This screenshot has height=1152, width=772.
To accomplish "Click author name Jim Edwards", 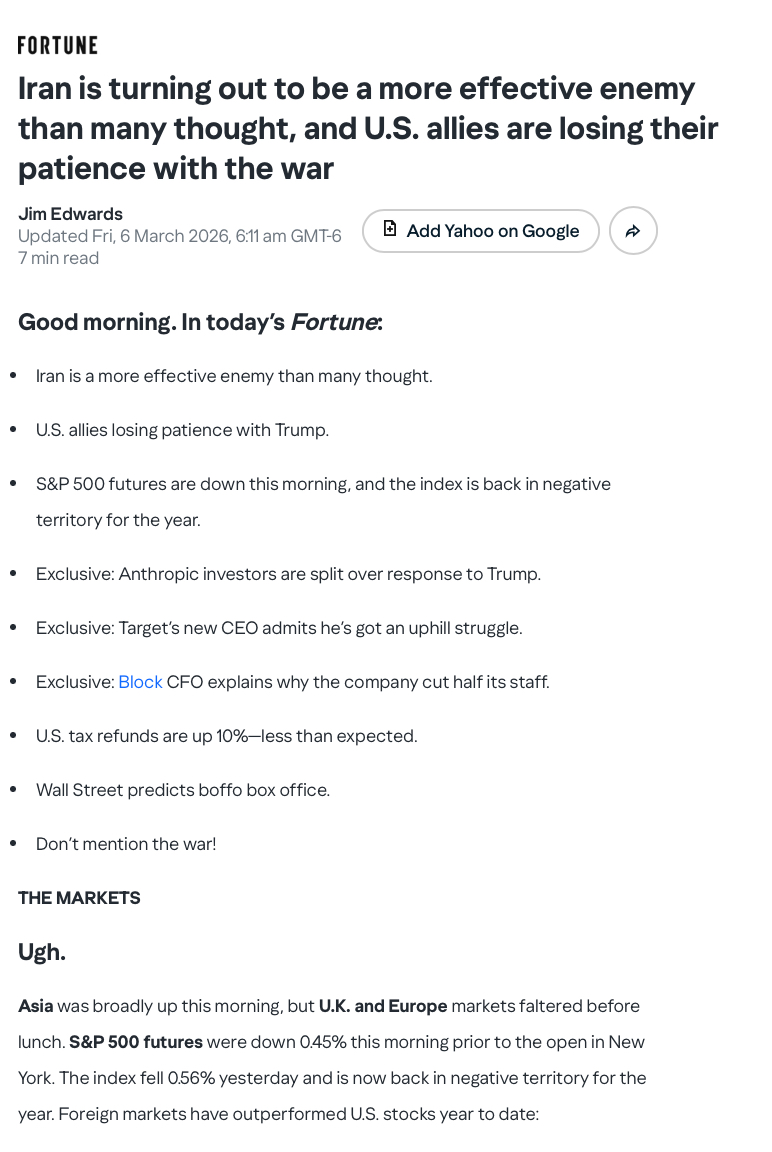I will pos(70,214).
